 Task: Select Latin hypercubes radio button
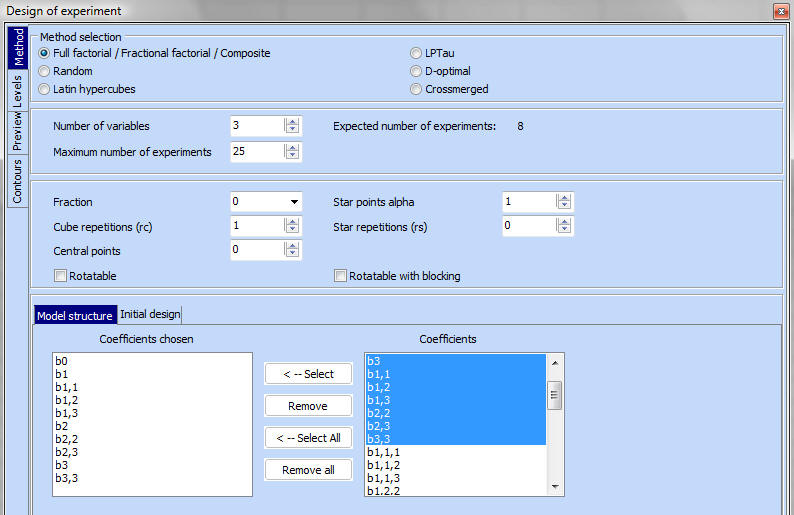(x=44, y=89)
